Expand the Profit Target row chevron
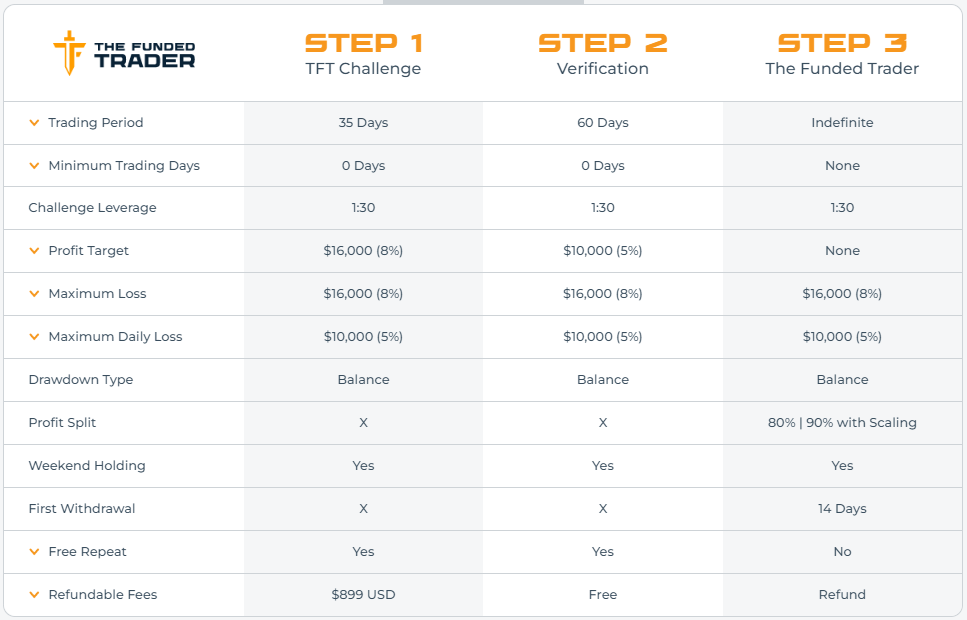 (x=35, y=250)
